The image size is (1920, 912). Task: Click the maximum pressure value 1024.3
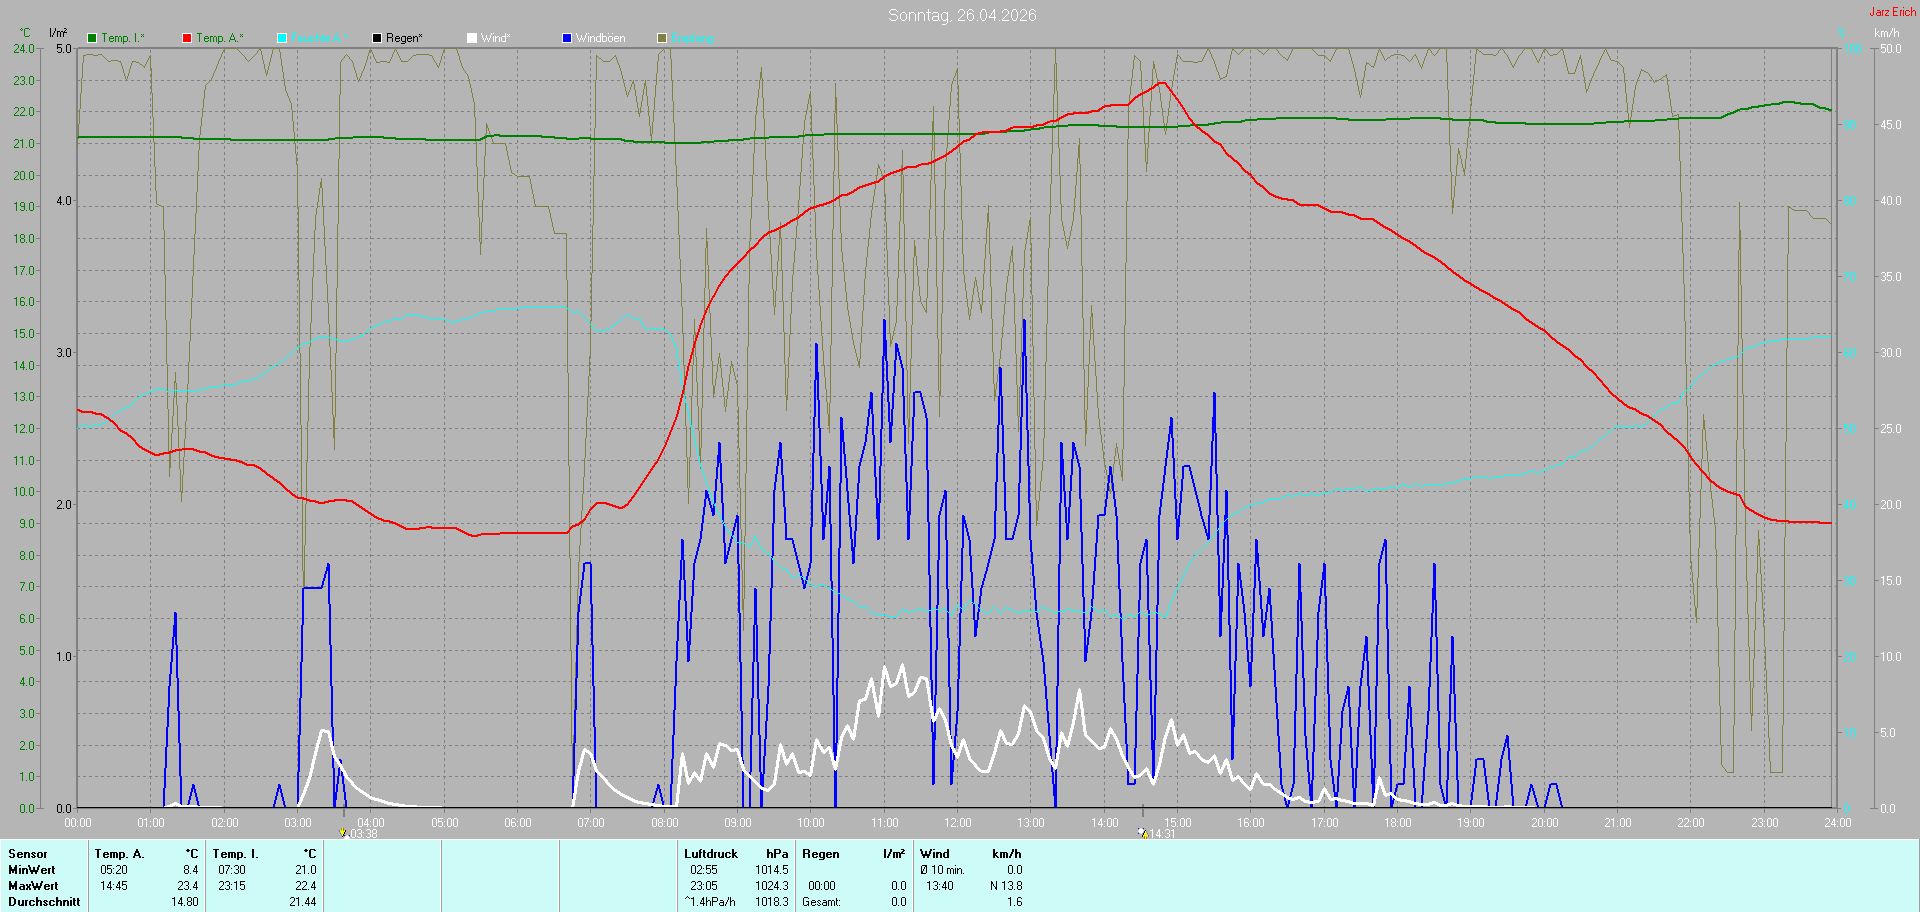[772, 886]
